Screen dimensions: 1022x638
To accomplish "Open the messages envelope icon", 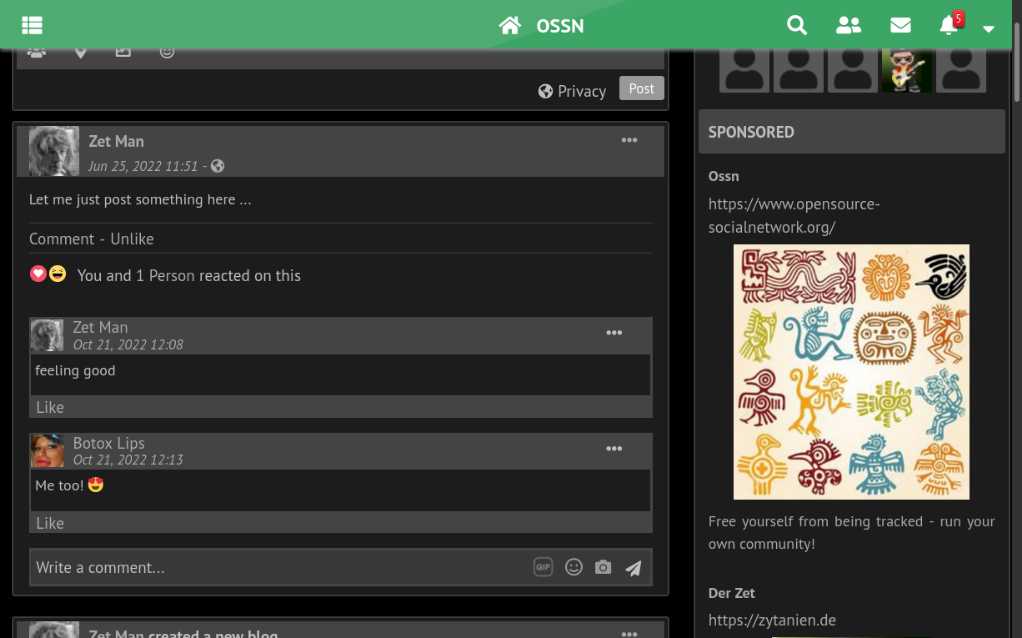I will coord(900,25).
